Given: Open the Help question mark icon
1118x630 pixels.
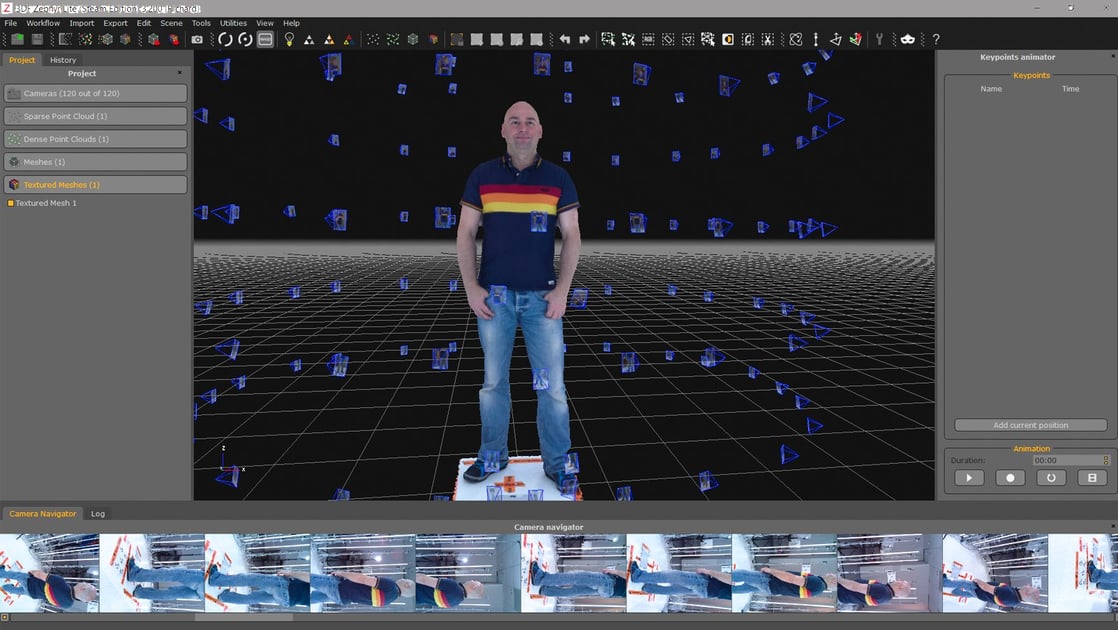Looking at the screenshot, I should tap(935, 39).
